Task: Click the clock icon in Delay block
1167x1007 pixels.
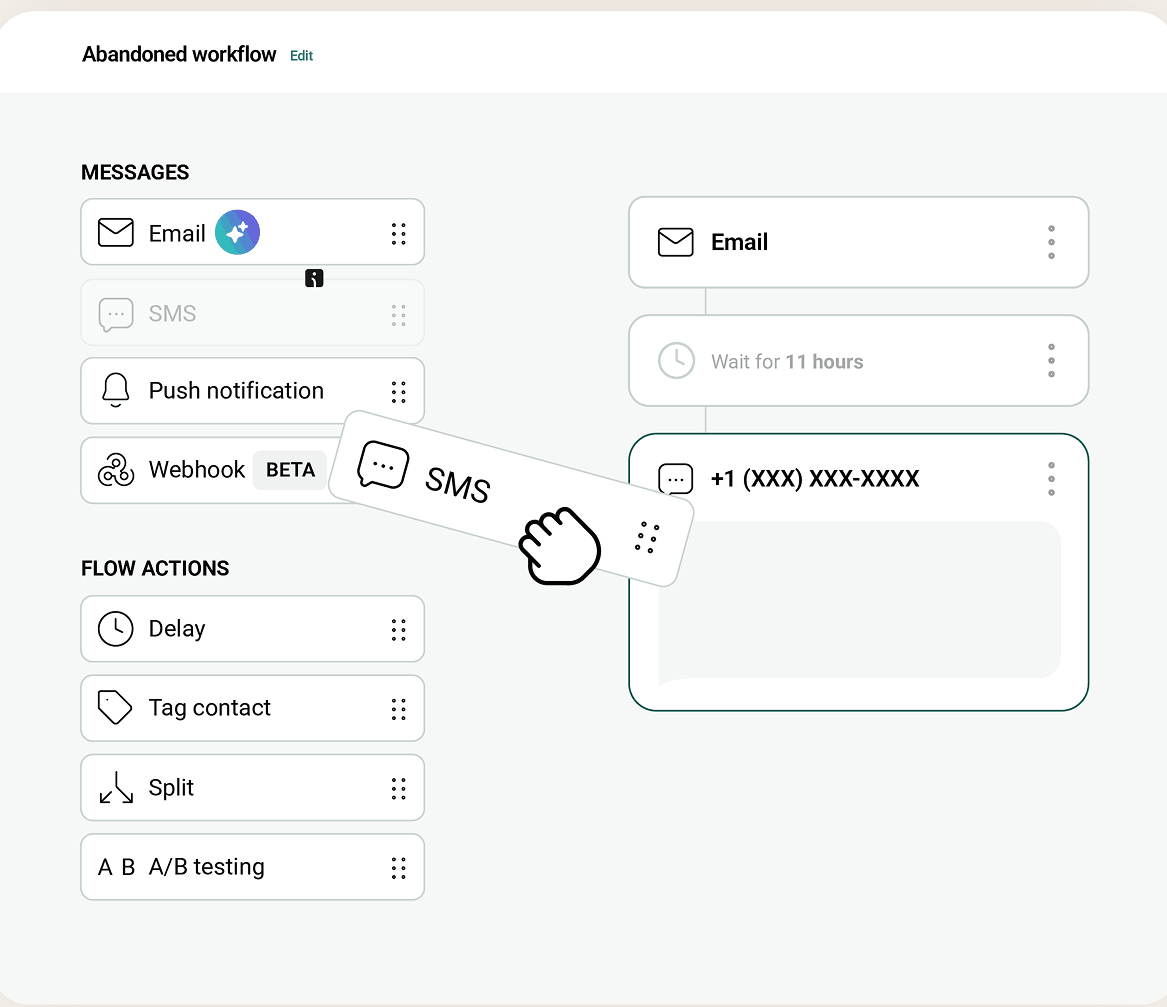Action: pos(115,629)
